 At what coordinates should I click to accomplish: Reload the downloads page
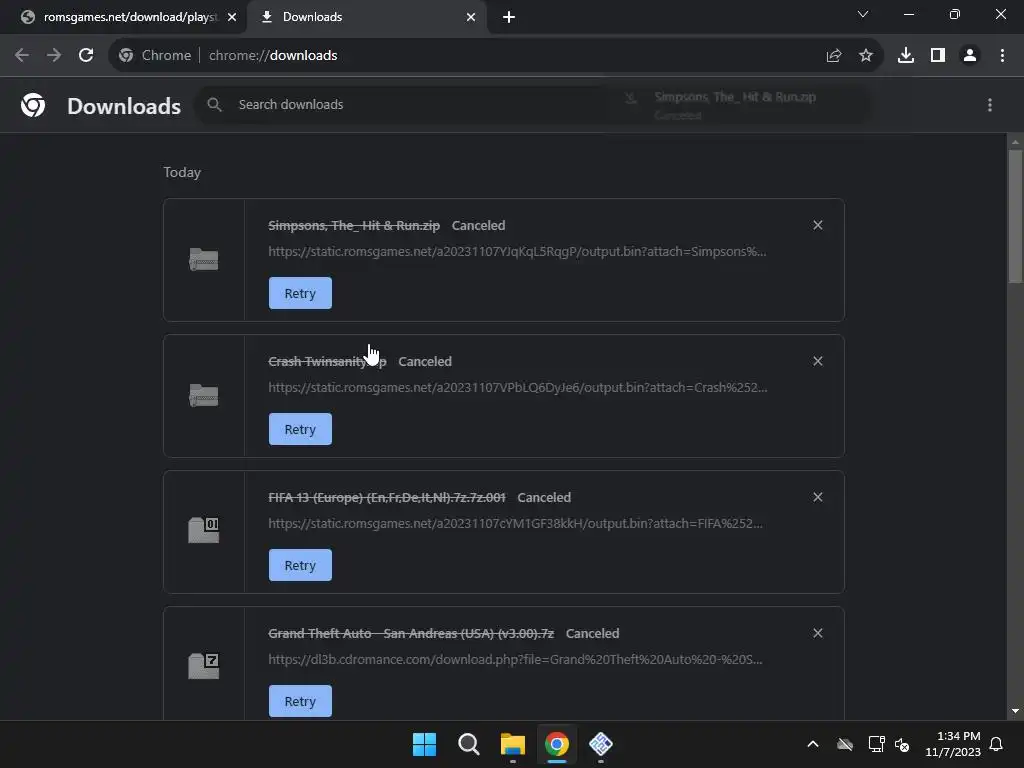[86, 56]
